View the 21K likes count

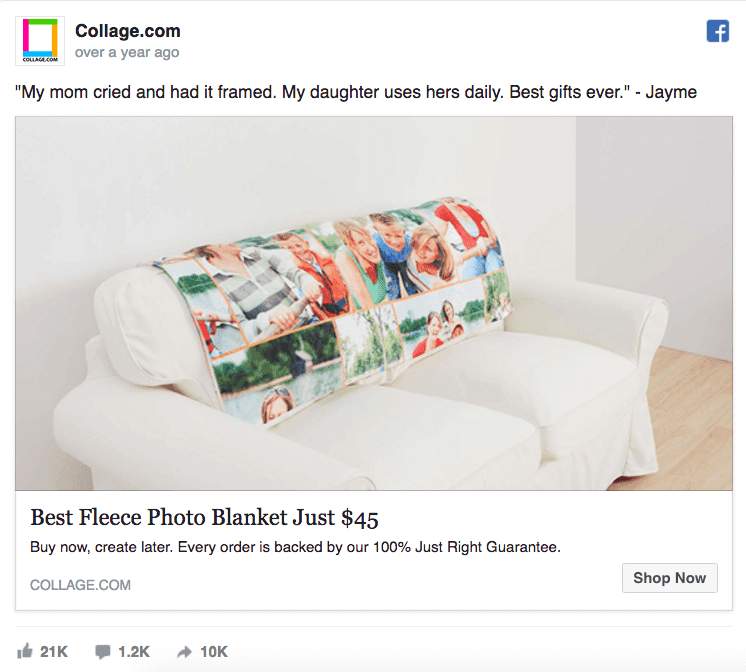pos(54,652)
